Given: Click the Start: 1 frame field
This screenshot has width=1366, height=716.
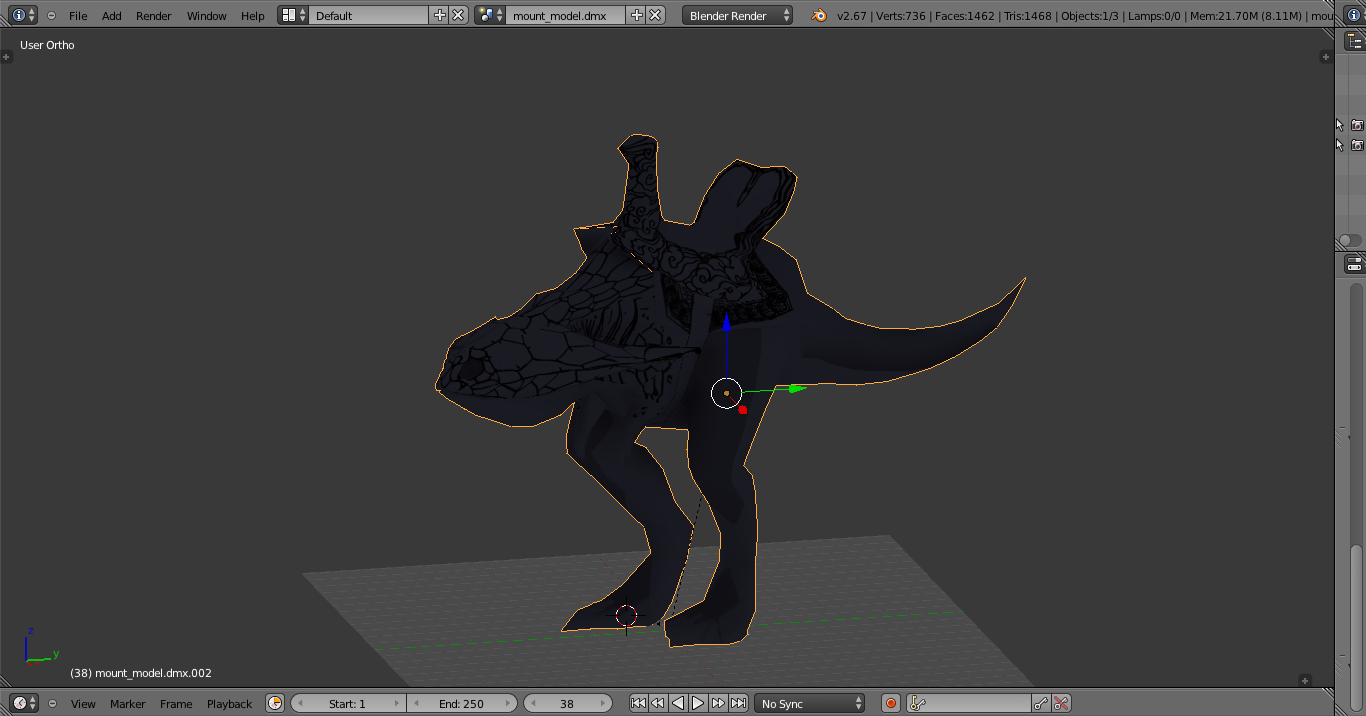Looking at the screenshot, I should click(348, 703).
